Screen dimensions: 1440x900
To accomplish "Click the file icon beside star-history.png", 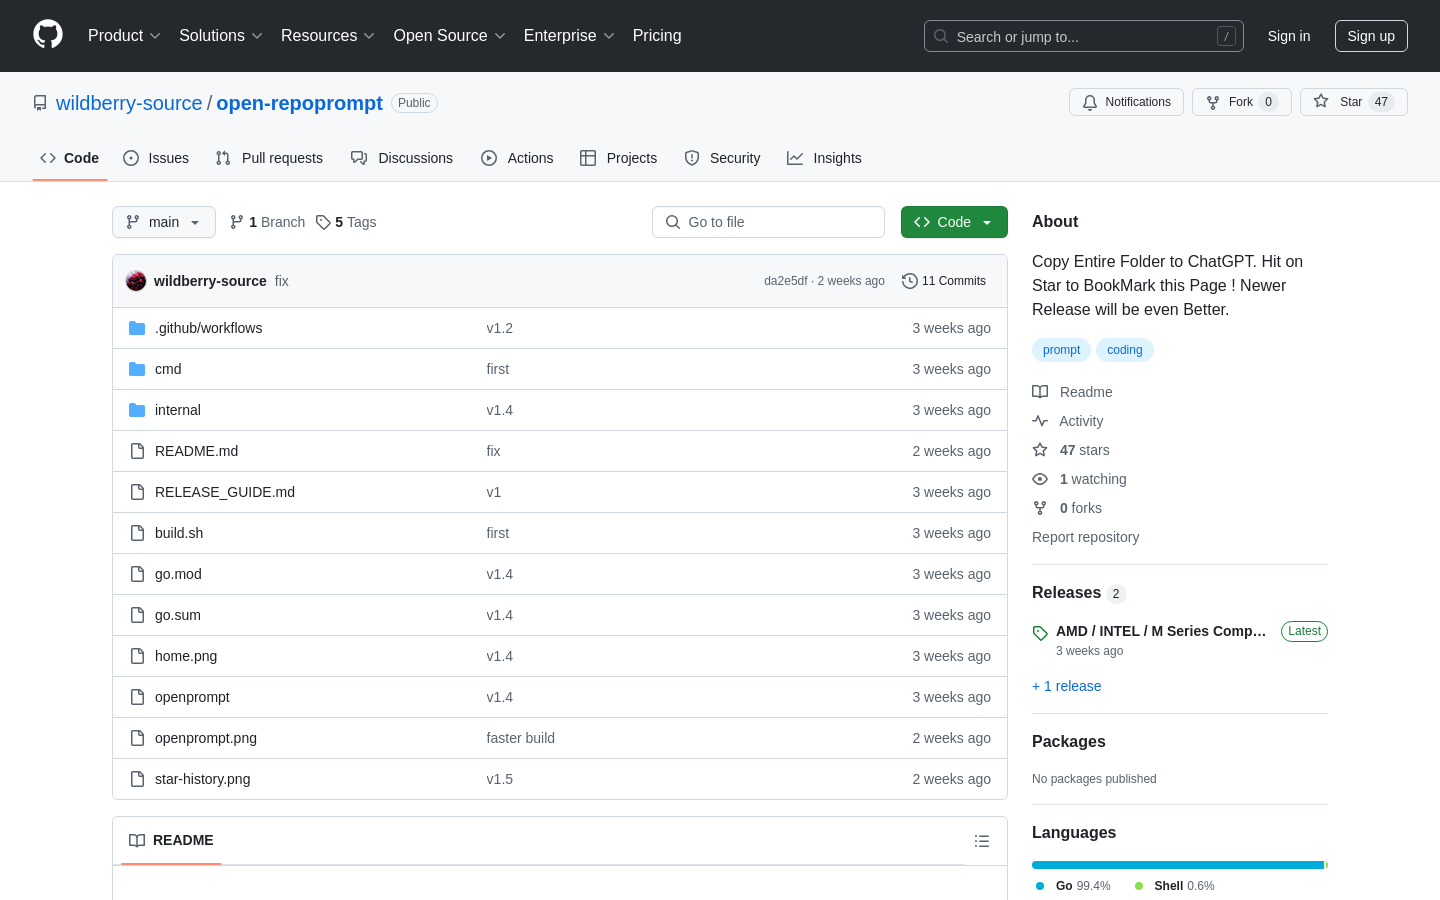I will pos(137,779).
